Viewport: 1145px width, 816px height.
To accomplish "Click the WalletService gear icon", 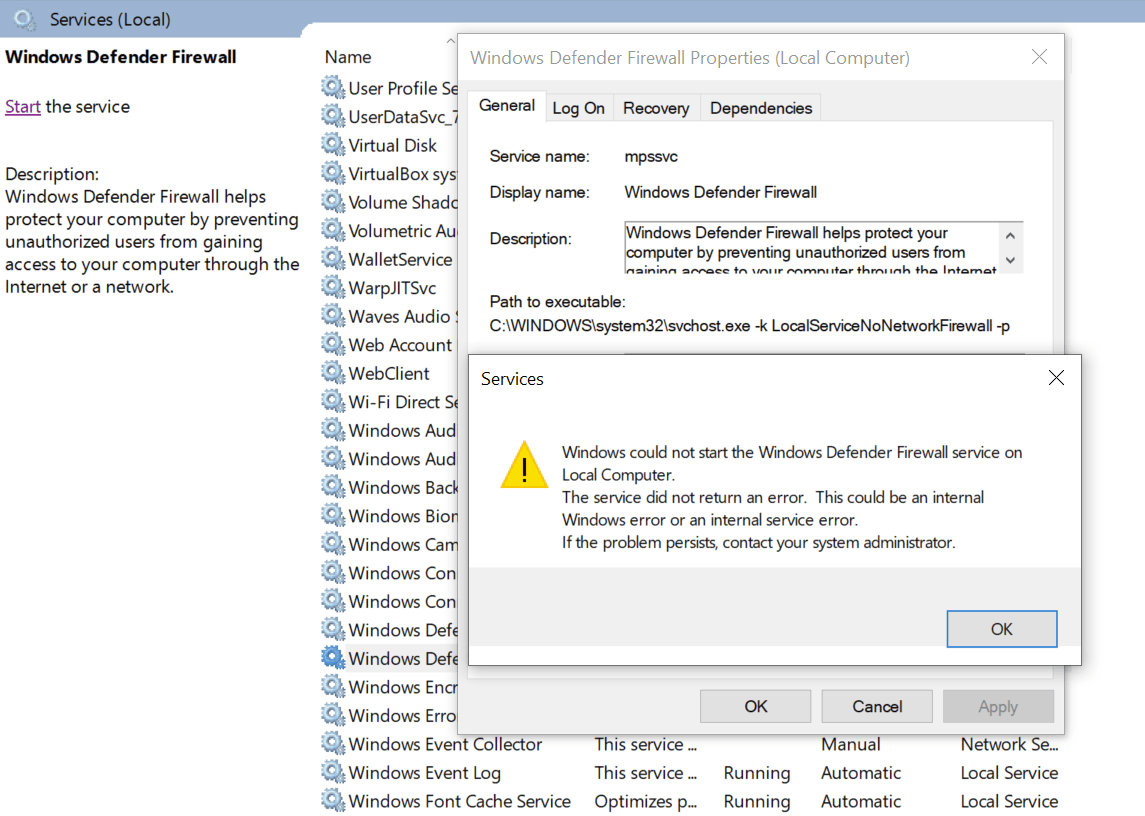I will coord(333,259).
